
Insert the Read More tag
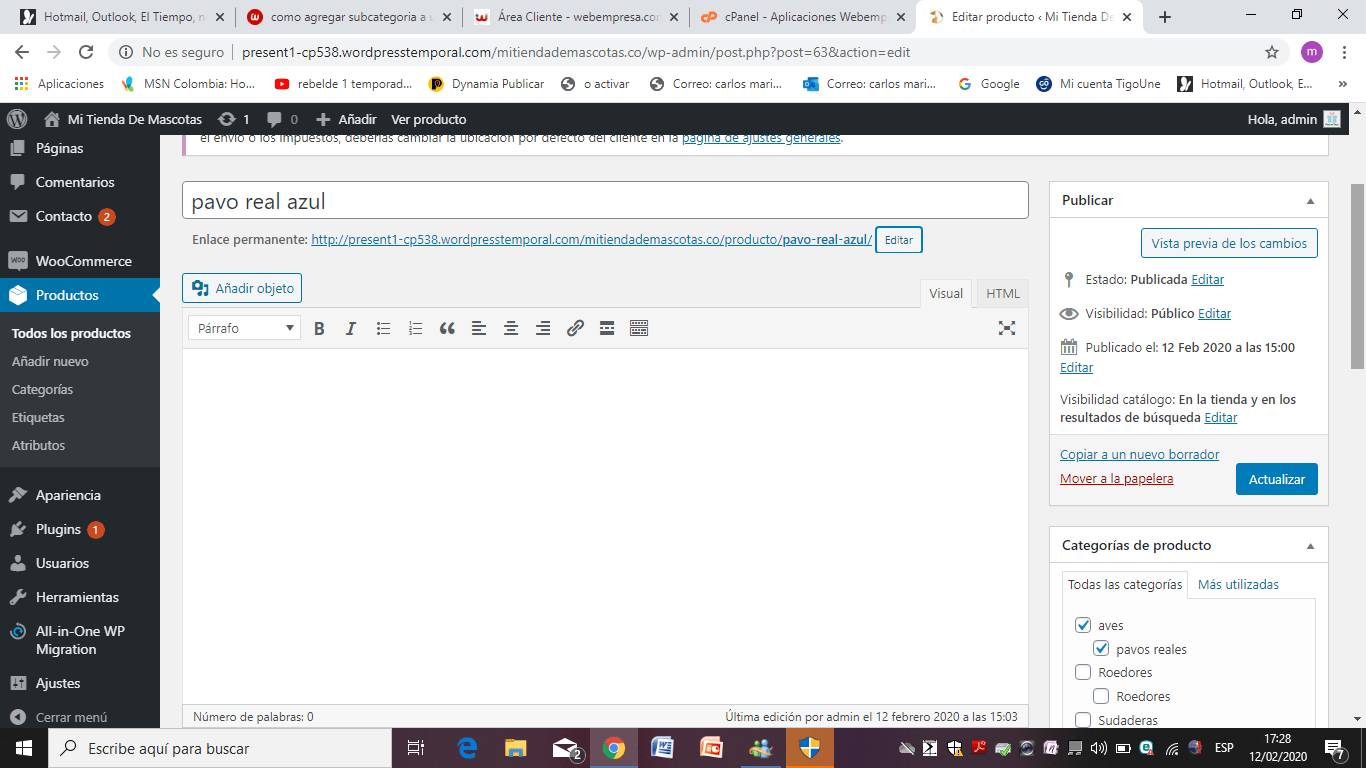607,328
